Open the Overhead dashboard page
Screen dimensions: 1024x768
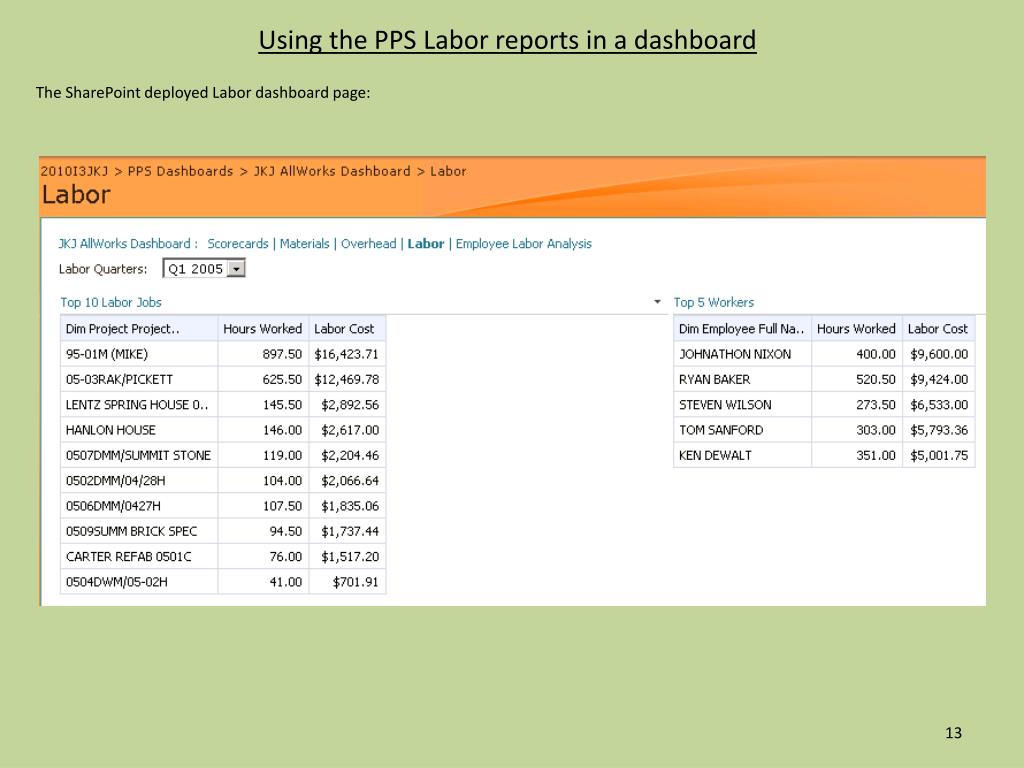(x=368, y=244)
